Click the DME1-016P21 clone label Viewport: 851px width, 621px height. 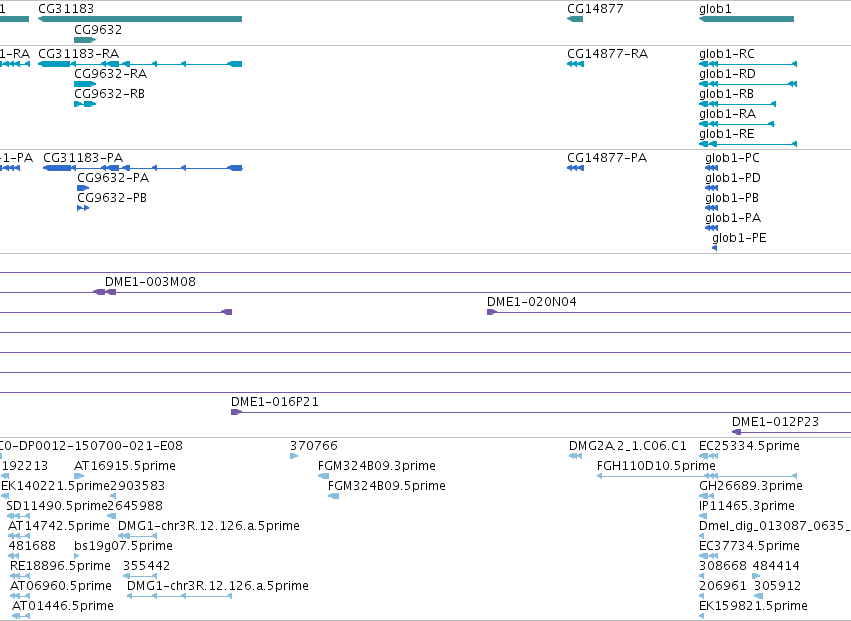tap(275, 402)
